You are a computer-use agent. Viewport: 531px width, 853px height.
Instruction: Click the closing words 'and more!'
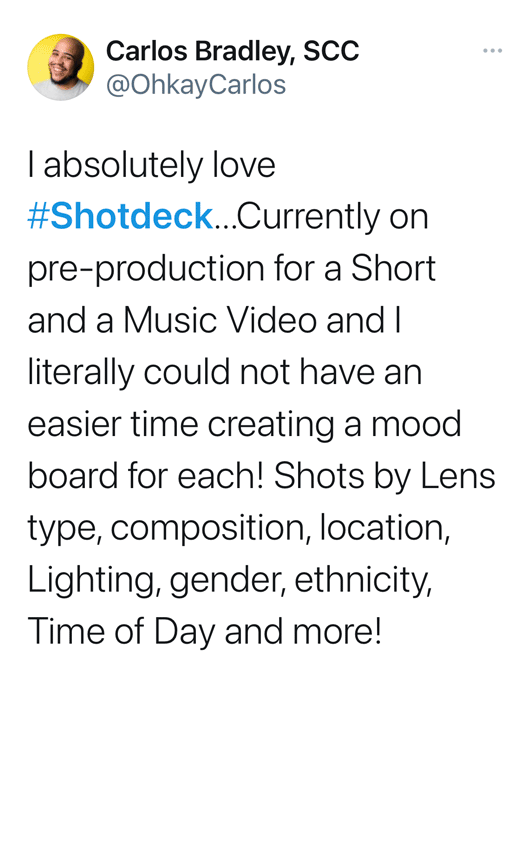pyautogui.click(x=303, y=632)
